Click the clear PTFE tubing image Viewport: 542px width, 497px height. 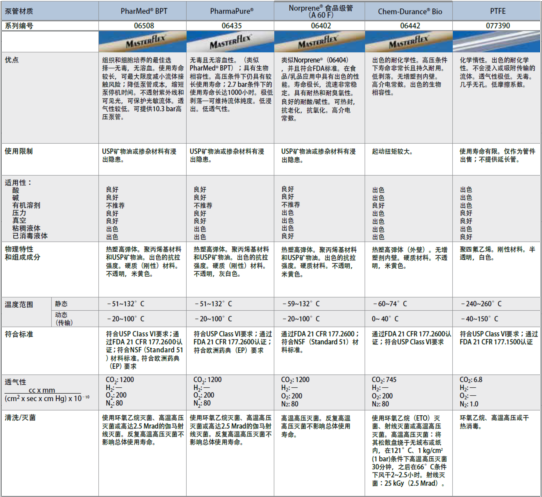[x=497, y=41]
